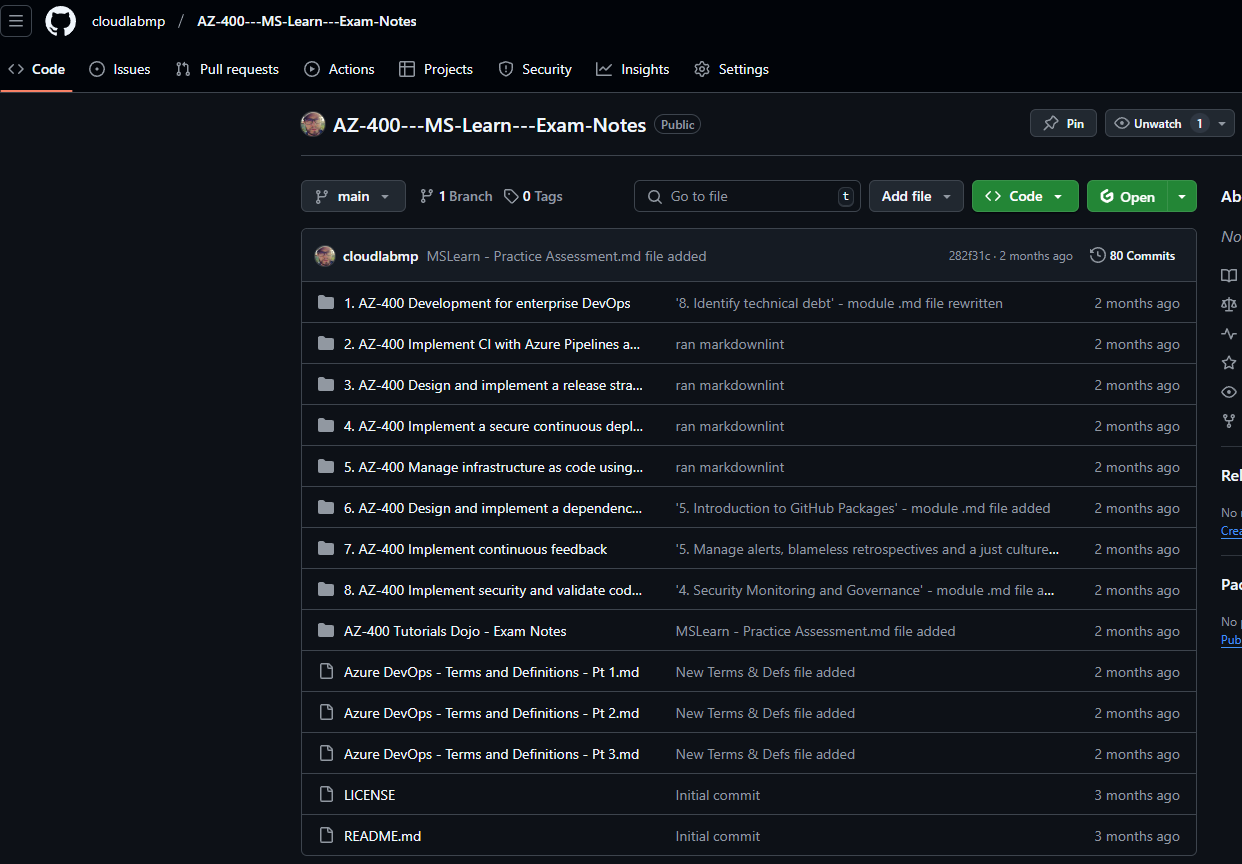This screenshot has width=1242, height=864.
Task: Open 'ran markdownlint' message on 2. AZ-400 row
Action: pos(730,344)
